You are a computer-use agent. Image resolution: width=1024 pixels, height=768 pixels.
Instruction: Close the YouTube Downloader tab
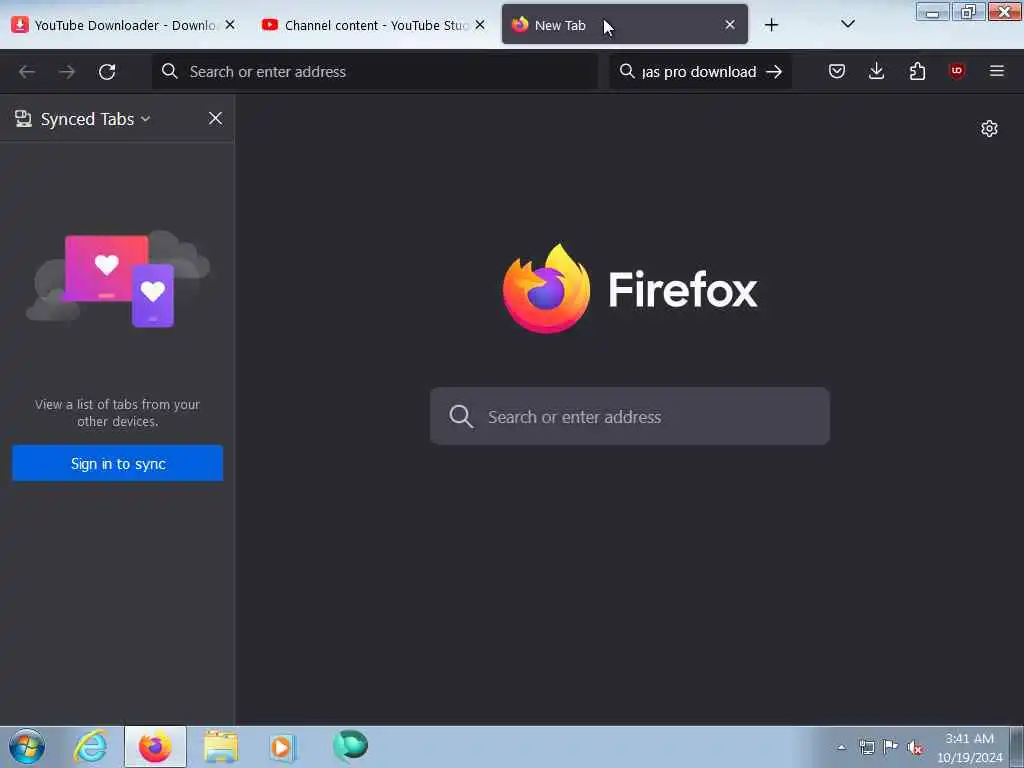(x=230, y=25)
